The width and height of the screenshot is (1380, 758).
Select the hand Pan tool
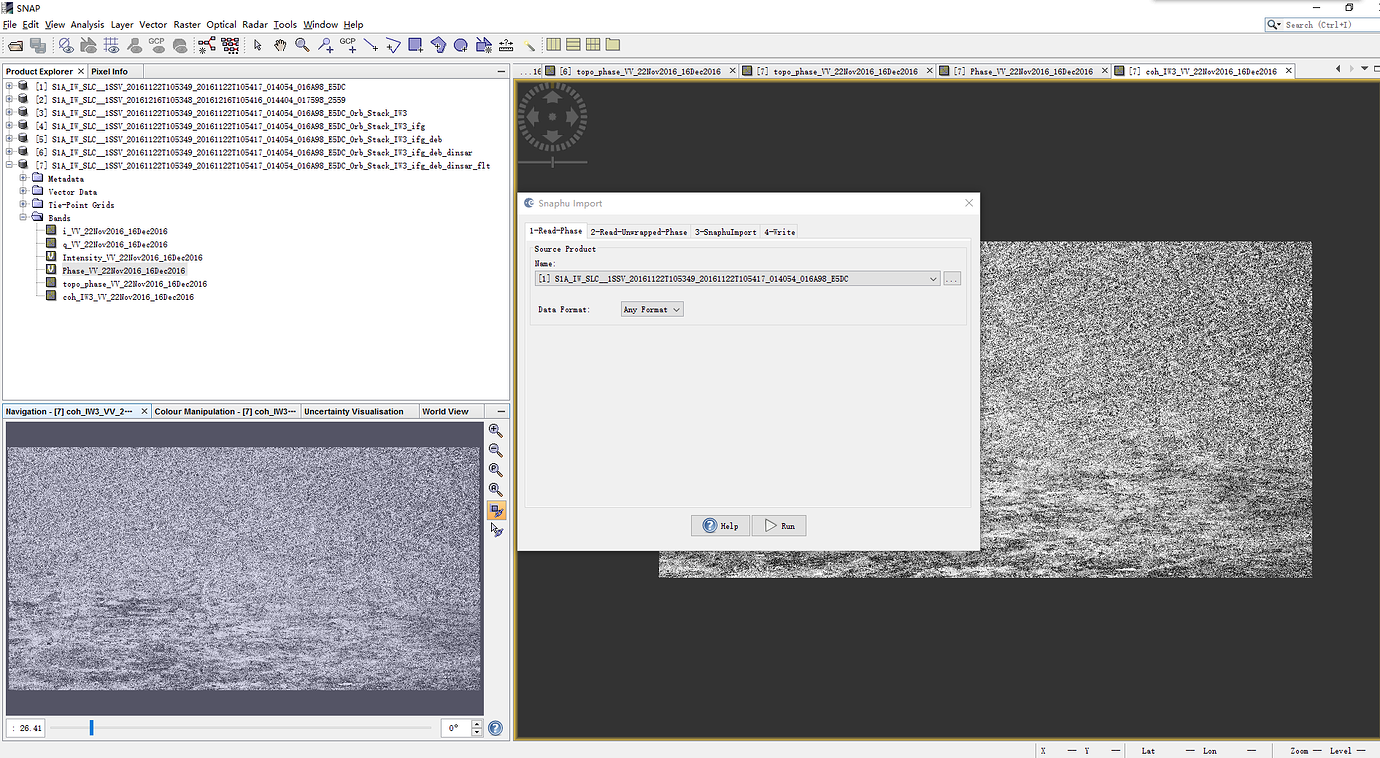click(280, 45)
